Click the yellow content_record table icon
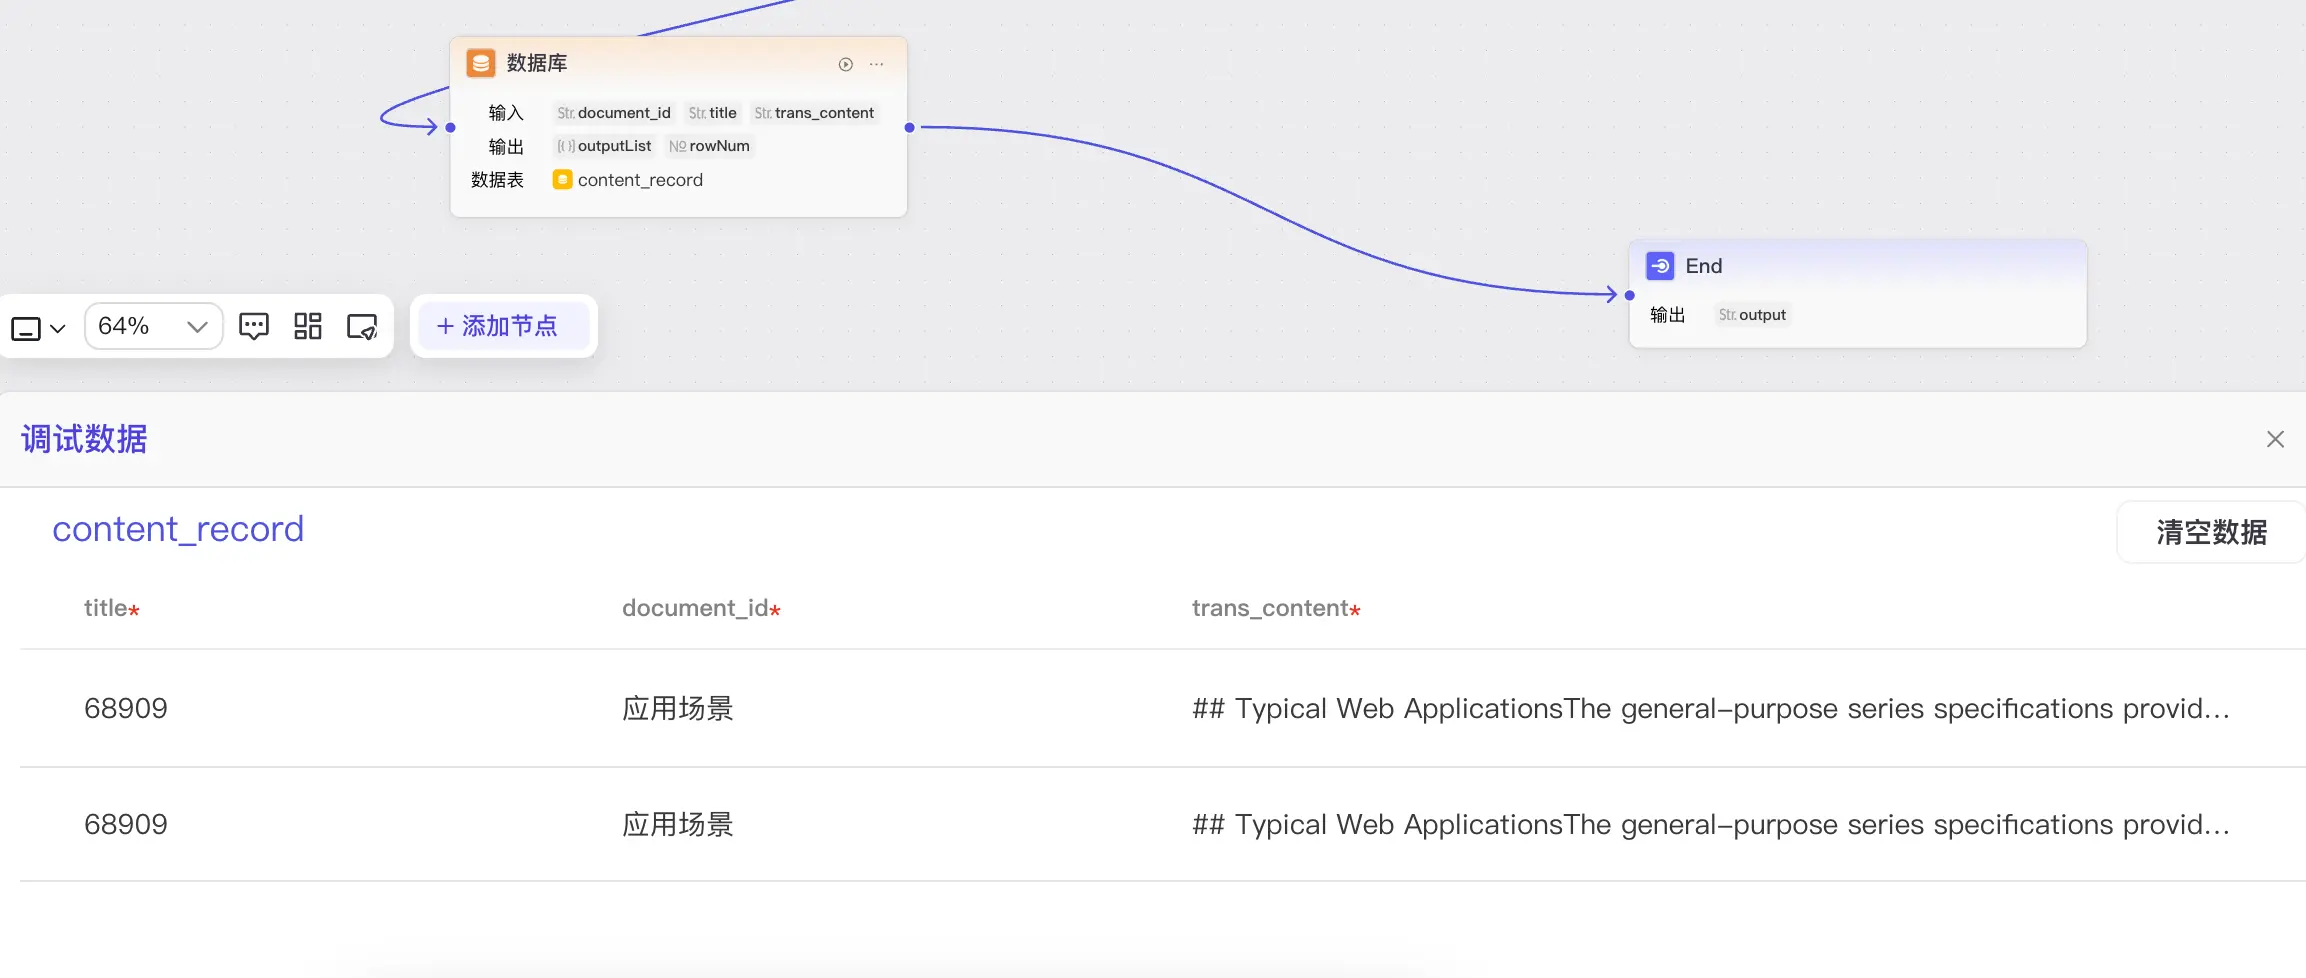 pos(562,180)
